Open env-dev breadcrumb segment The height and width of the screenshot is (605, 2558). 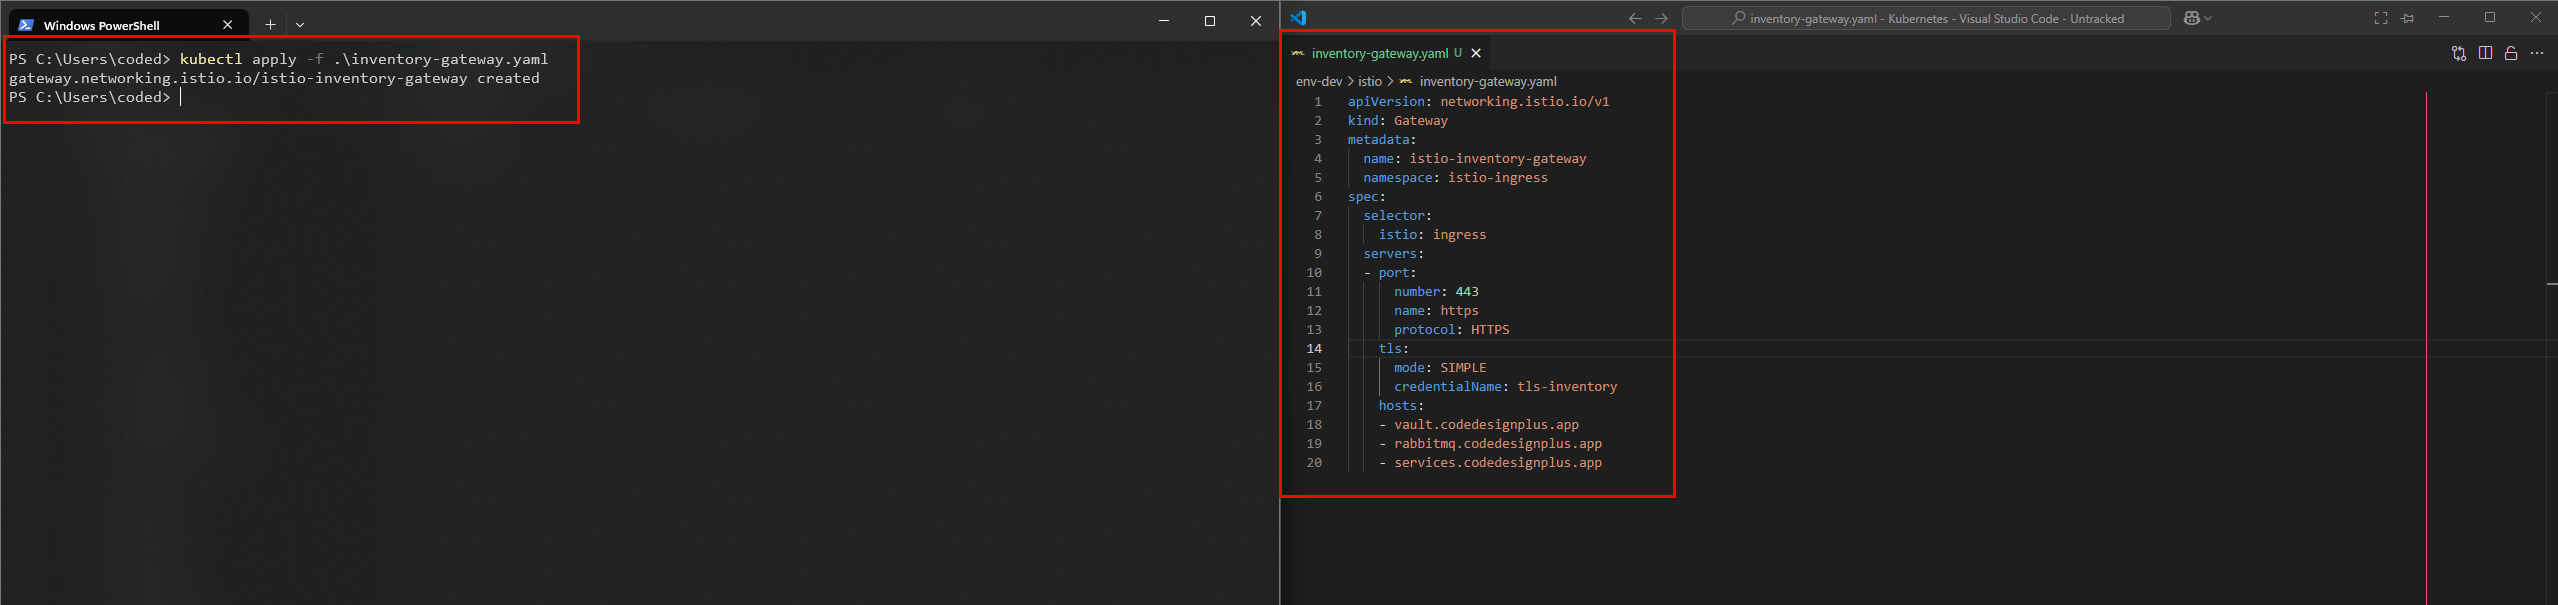[1319, 81]
